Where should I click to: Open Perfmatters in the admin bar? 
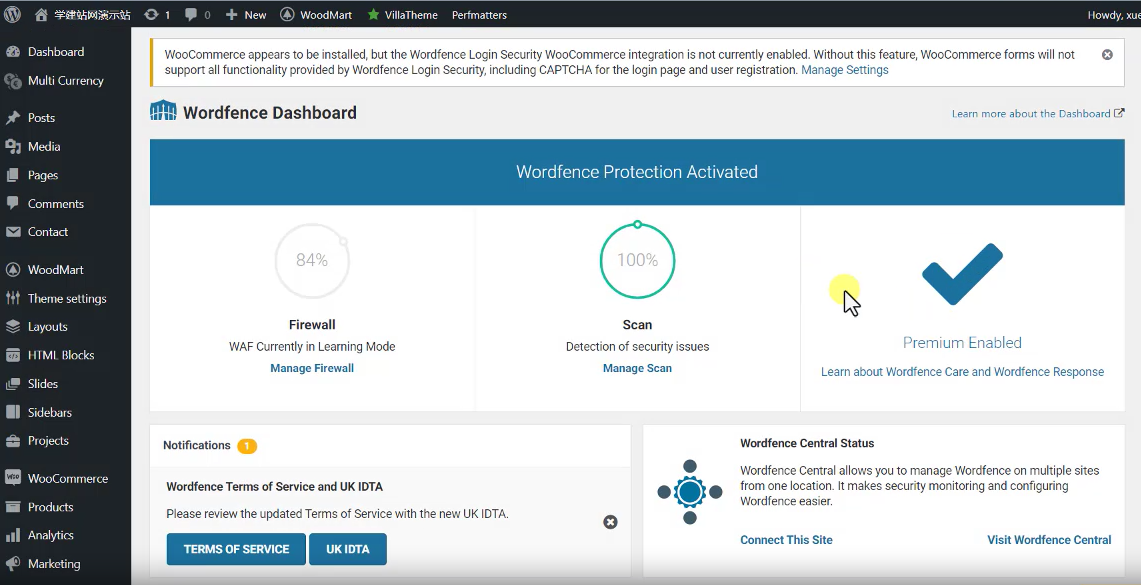(480, 15)
